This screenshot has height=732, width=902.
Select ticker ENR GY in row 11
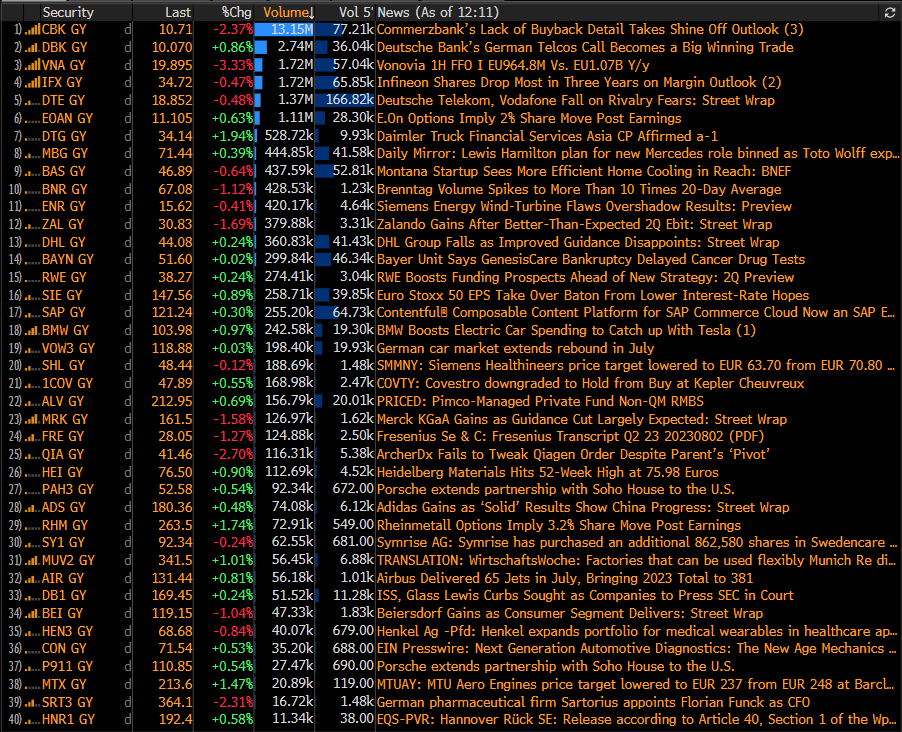click(x=64, y=207)
